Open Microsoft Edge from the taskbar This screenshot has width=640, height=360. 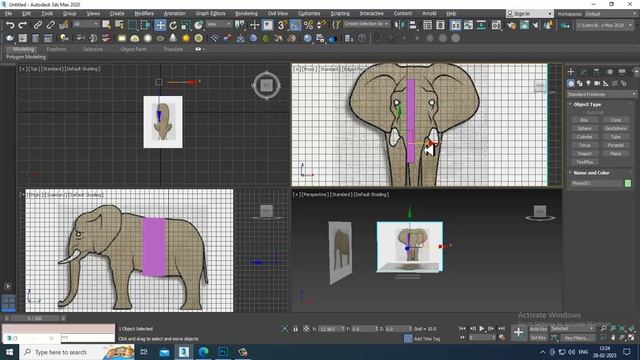(x=203, y=352)
